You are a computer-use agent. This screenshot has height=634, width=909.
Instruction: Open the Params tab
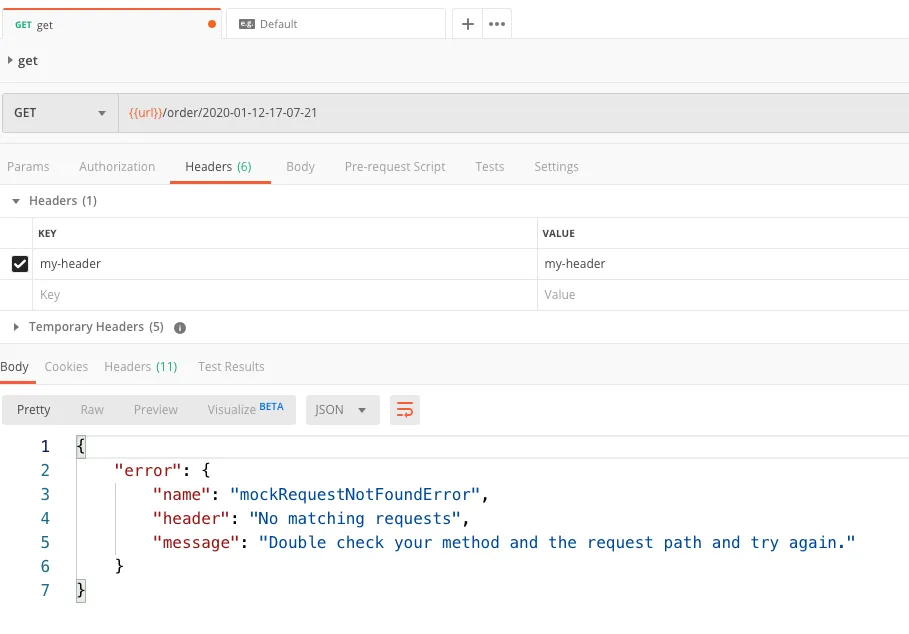(x=28, y=166)
